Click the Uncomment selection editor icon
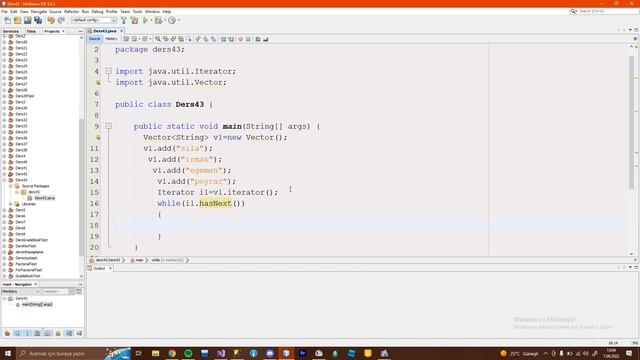The height and width of the screenshot is (360, 640). [266, 39]
